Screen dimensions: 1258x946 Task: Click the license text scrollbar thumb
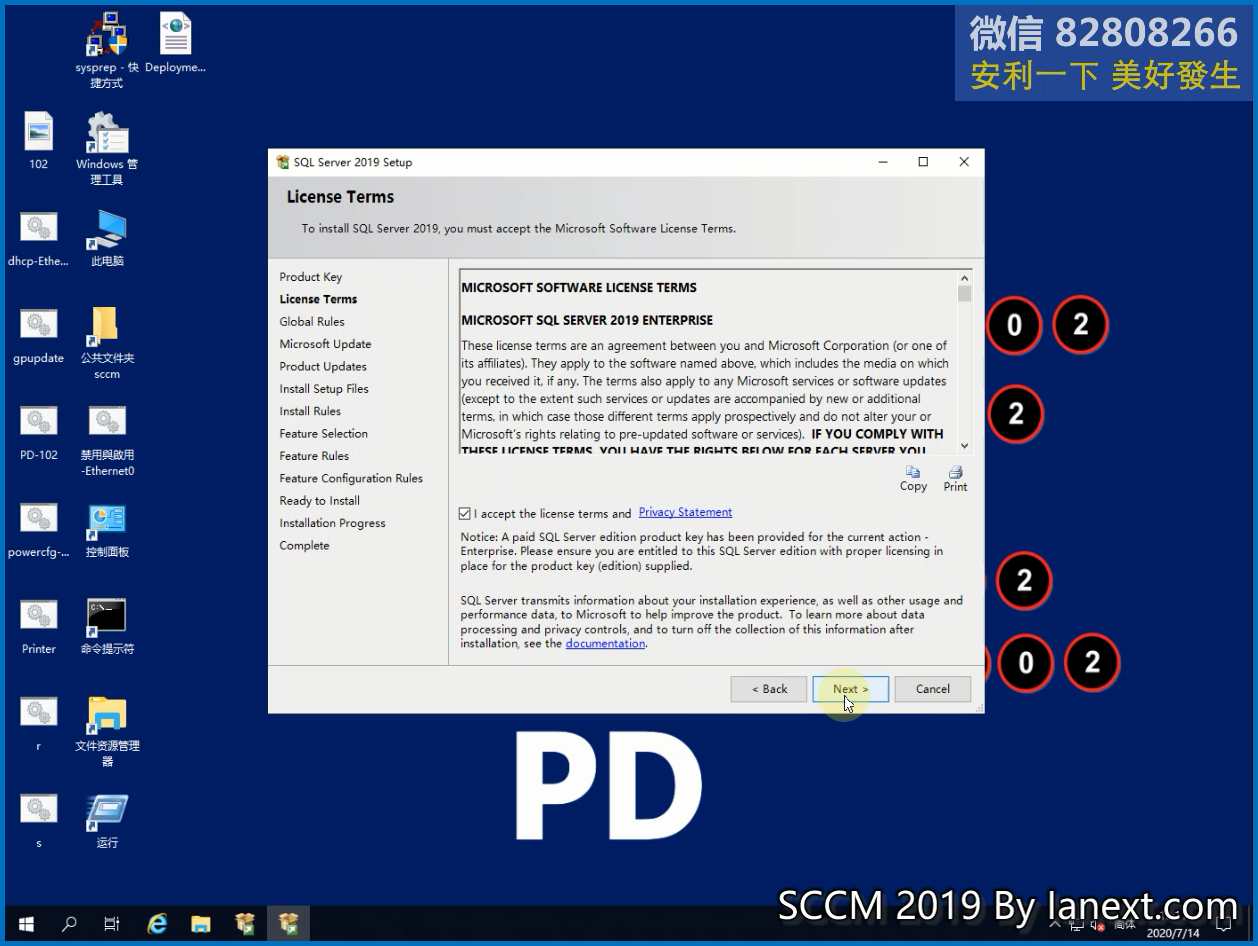tap(964, 294)
